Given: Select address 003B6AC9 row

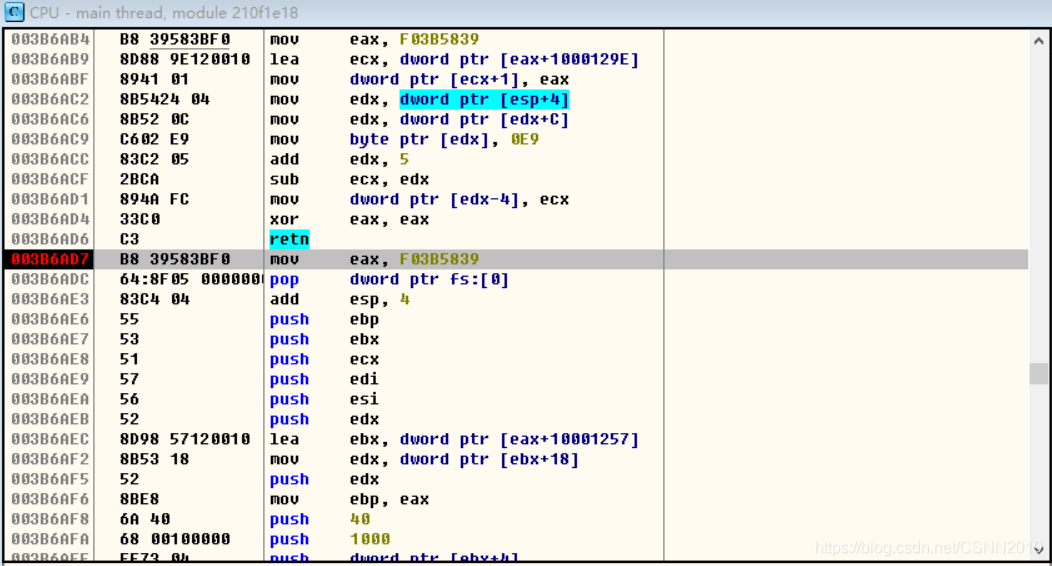Looking at the screenshot, I should click(515, 139).
